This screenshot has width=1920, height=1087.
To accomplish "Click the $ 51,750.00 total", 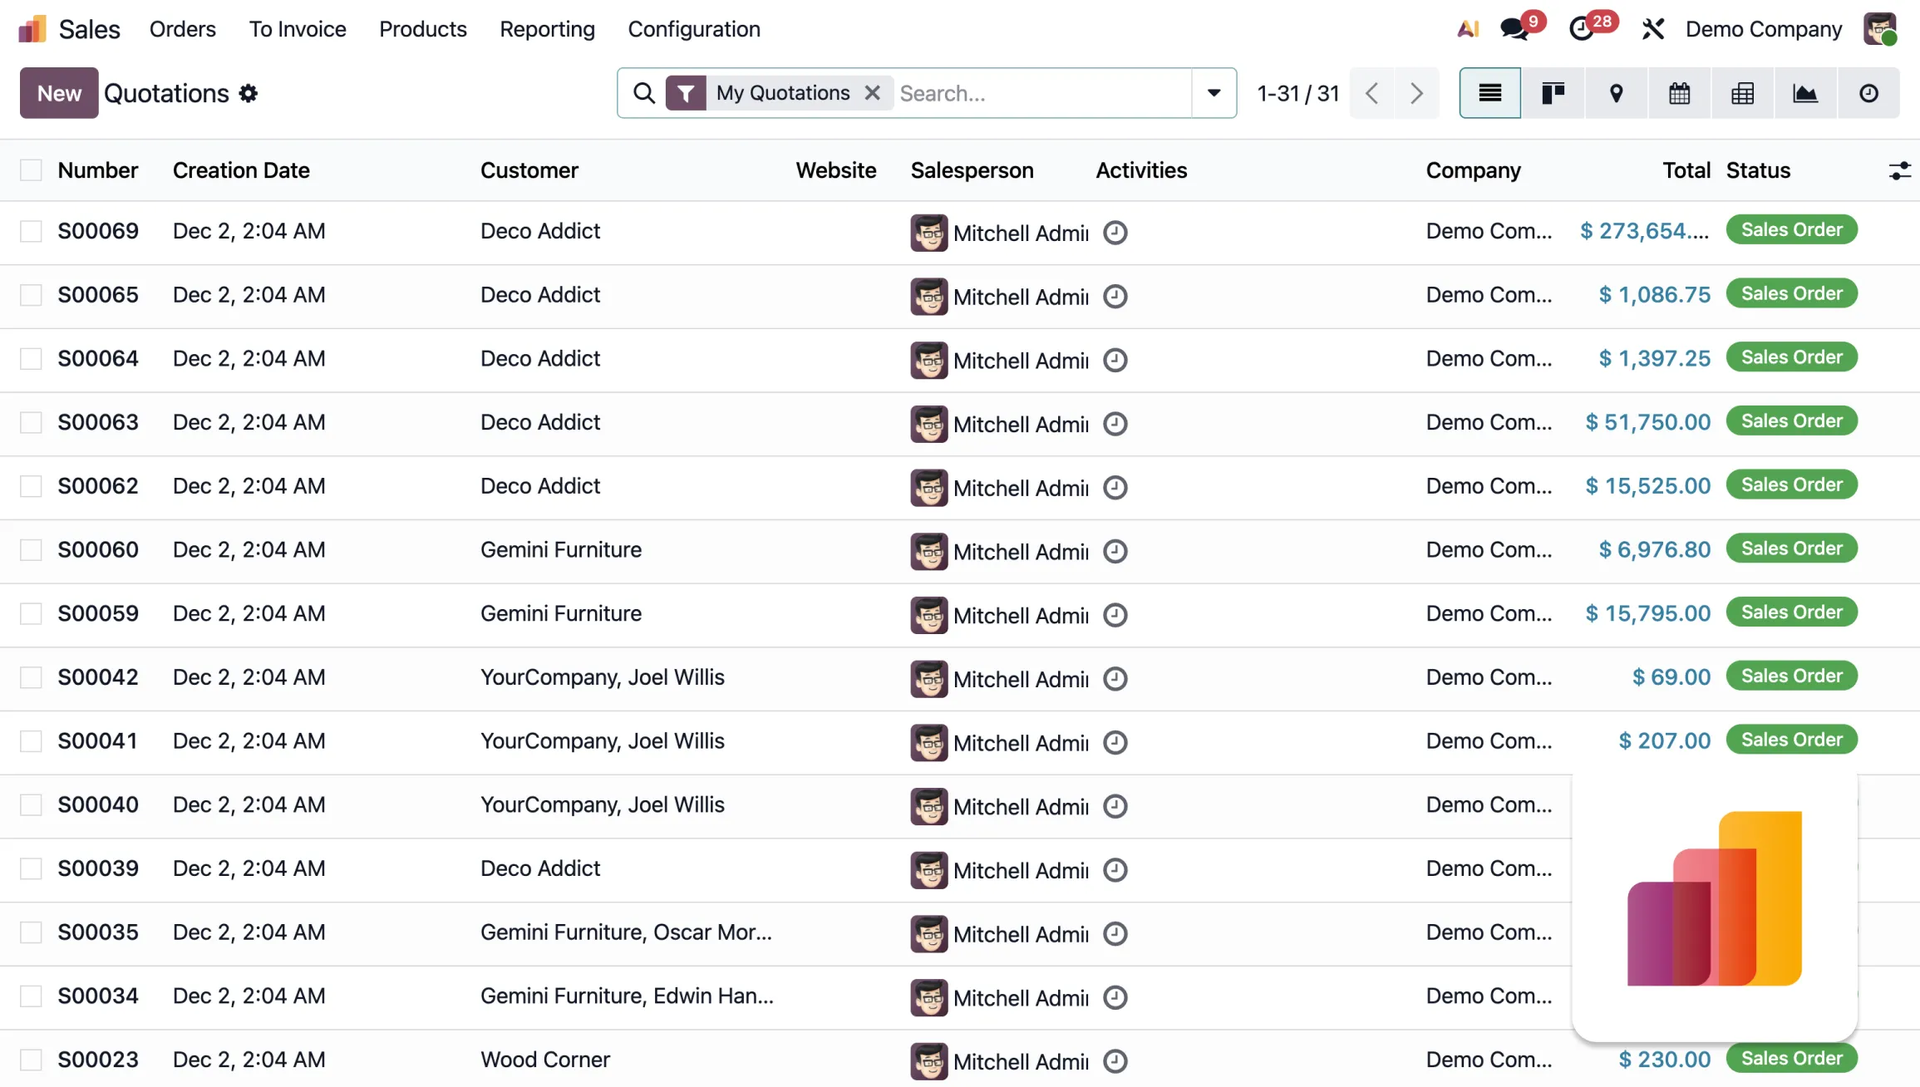I will pos(1648,422).
